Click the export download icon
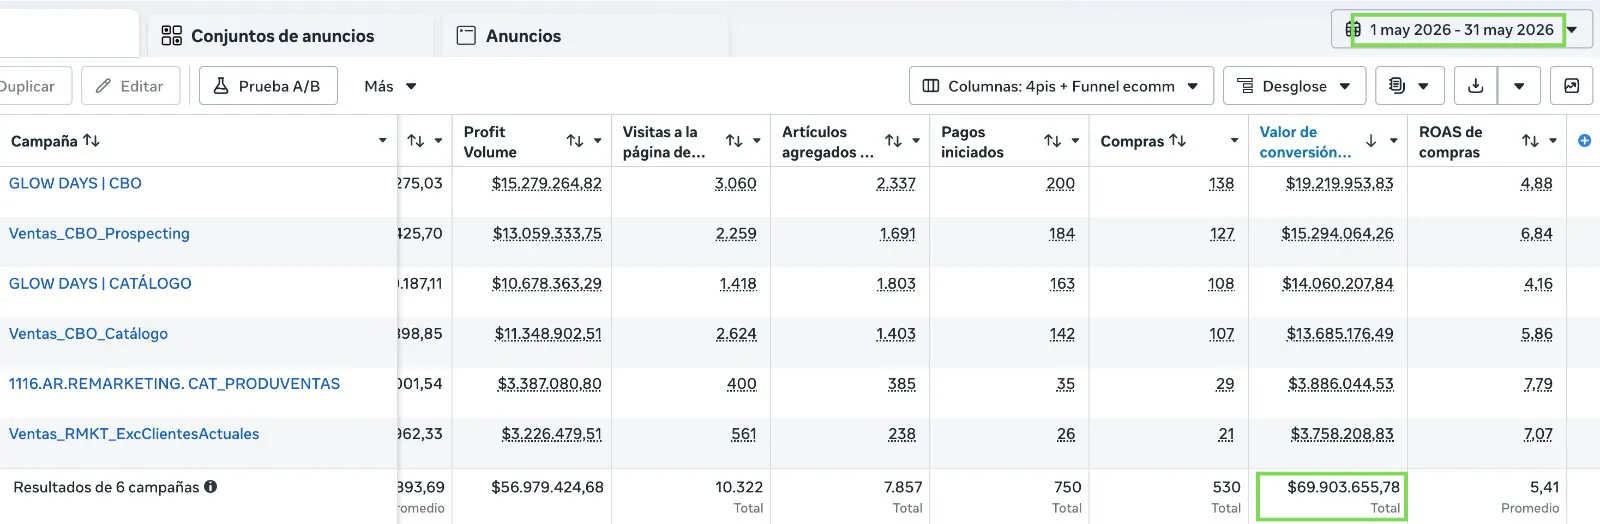Screen dimensions: 1600x524 (x=1475, y=86)
